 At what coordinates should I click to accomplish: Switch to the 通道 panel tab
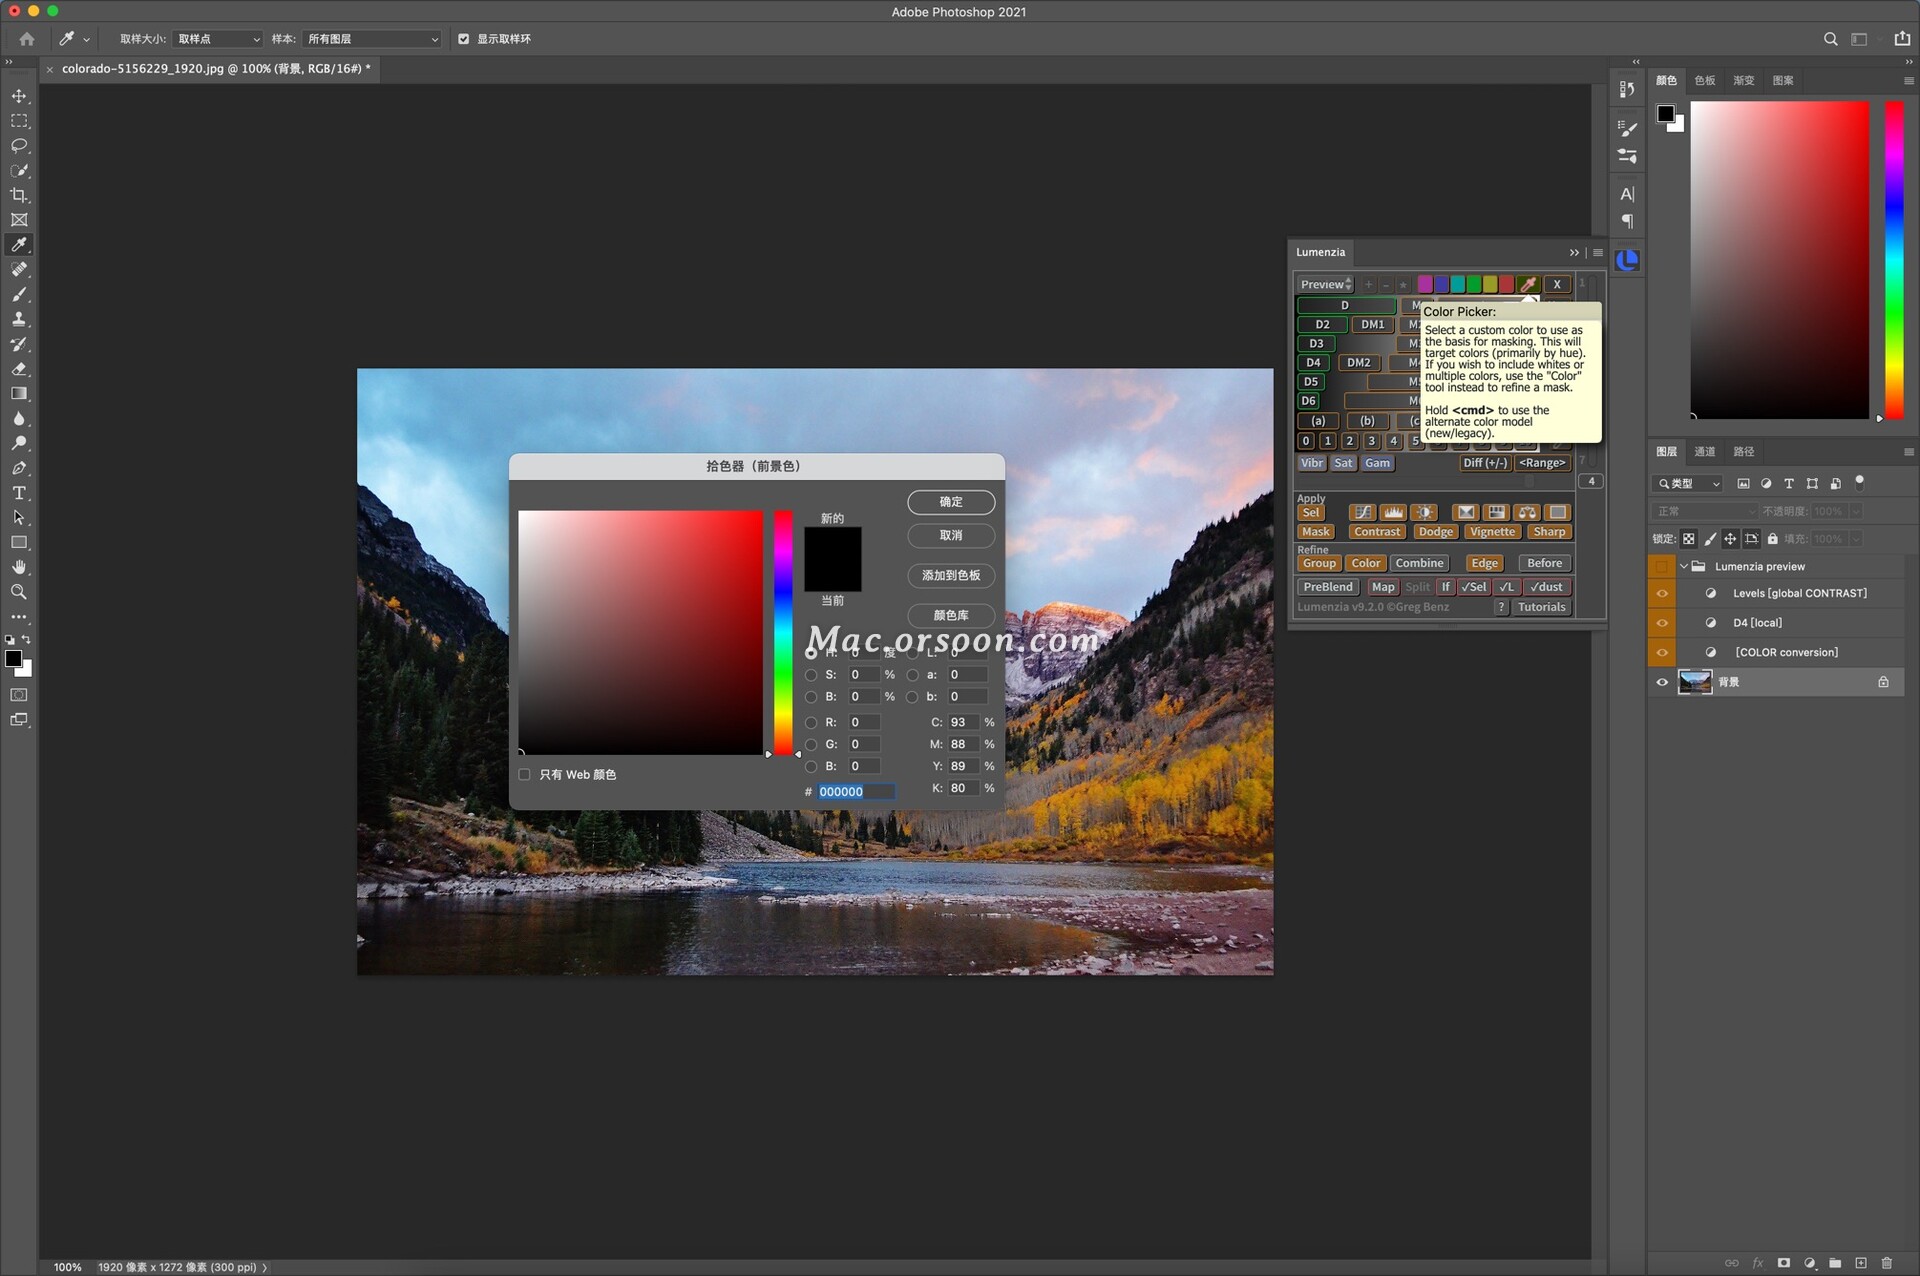pyautogui.click(x=1705, y=452)
